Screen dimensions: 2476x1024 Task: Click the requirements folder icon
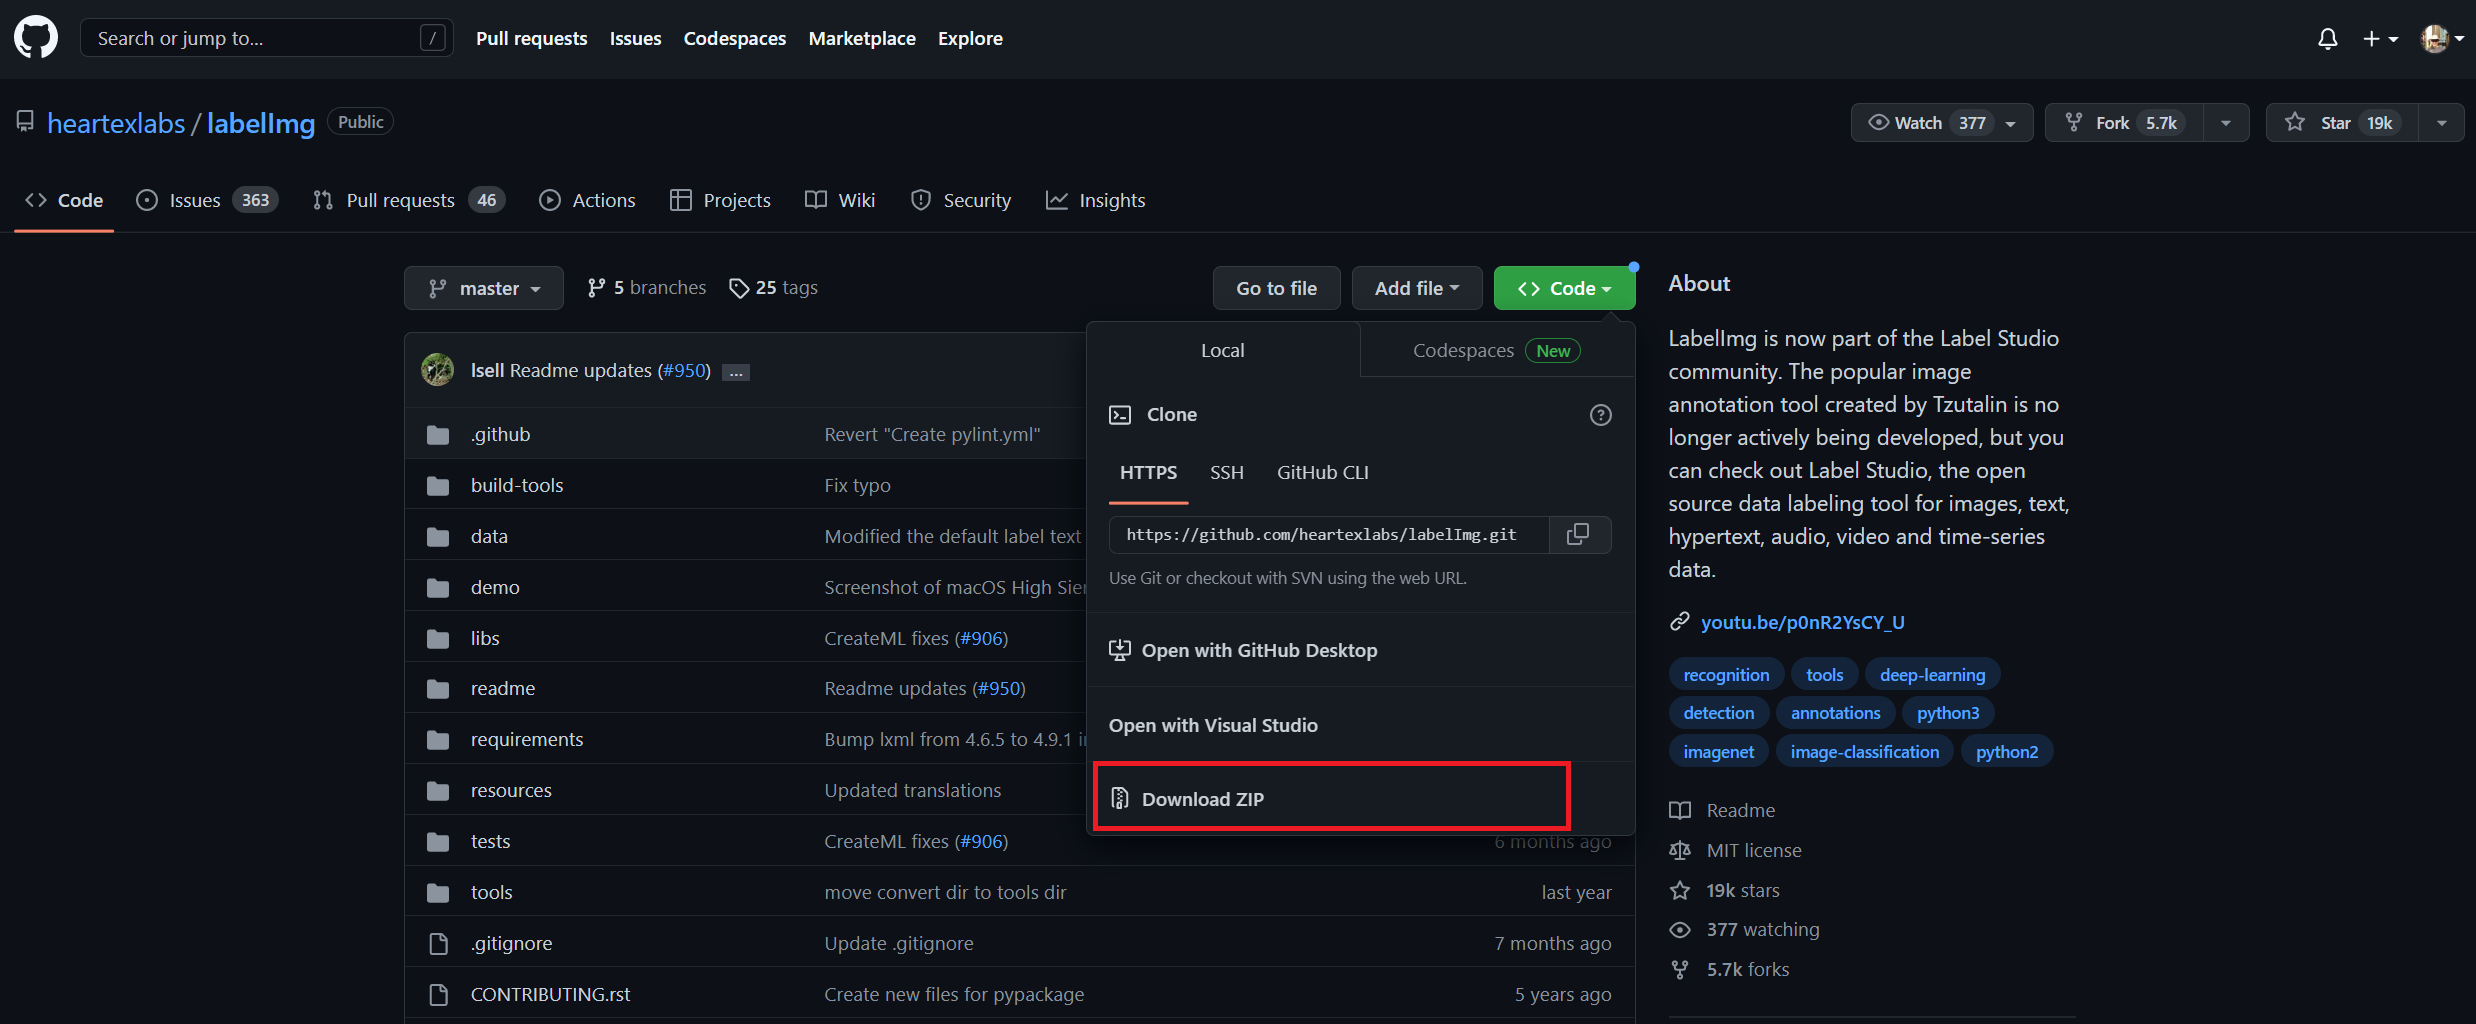[438, 740]
